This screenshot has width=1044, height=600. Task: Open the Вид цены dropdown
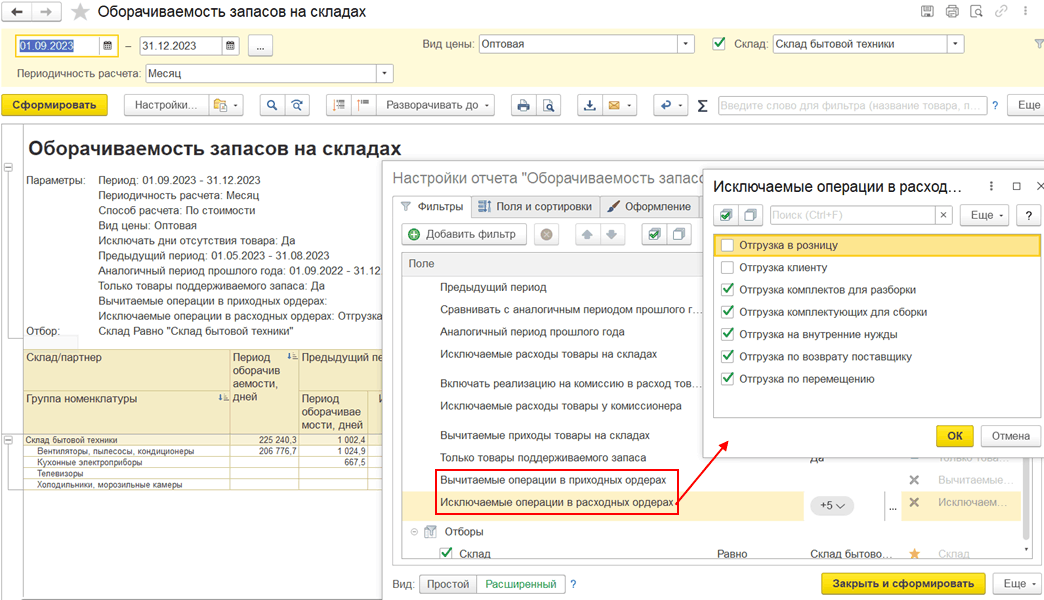(x=685, y=45)
